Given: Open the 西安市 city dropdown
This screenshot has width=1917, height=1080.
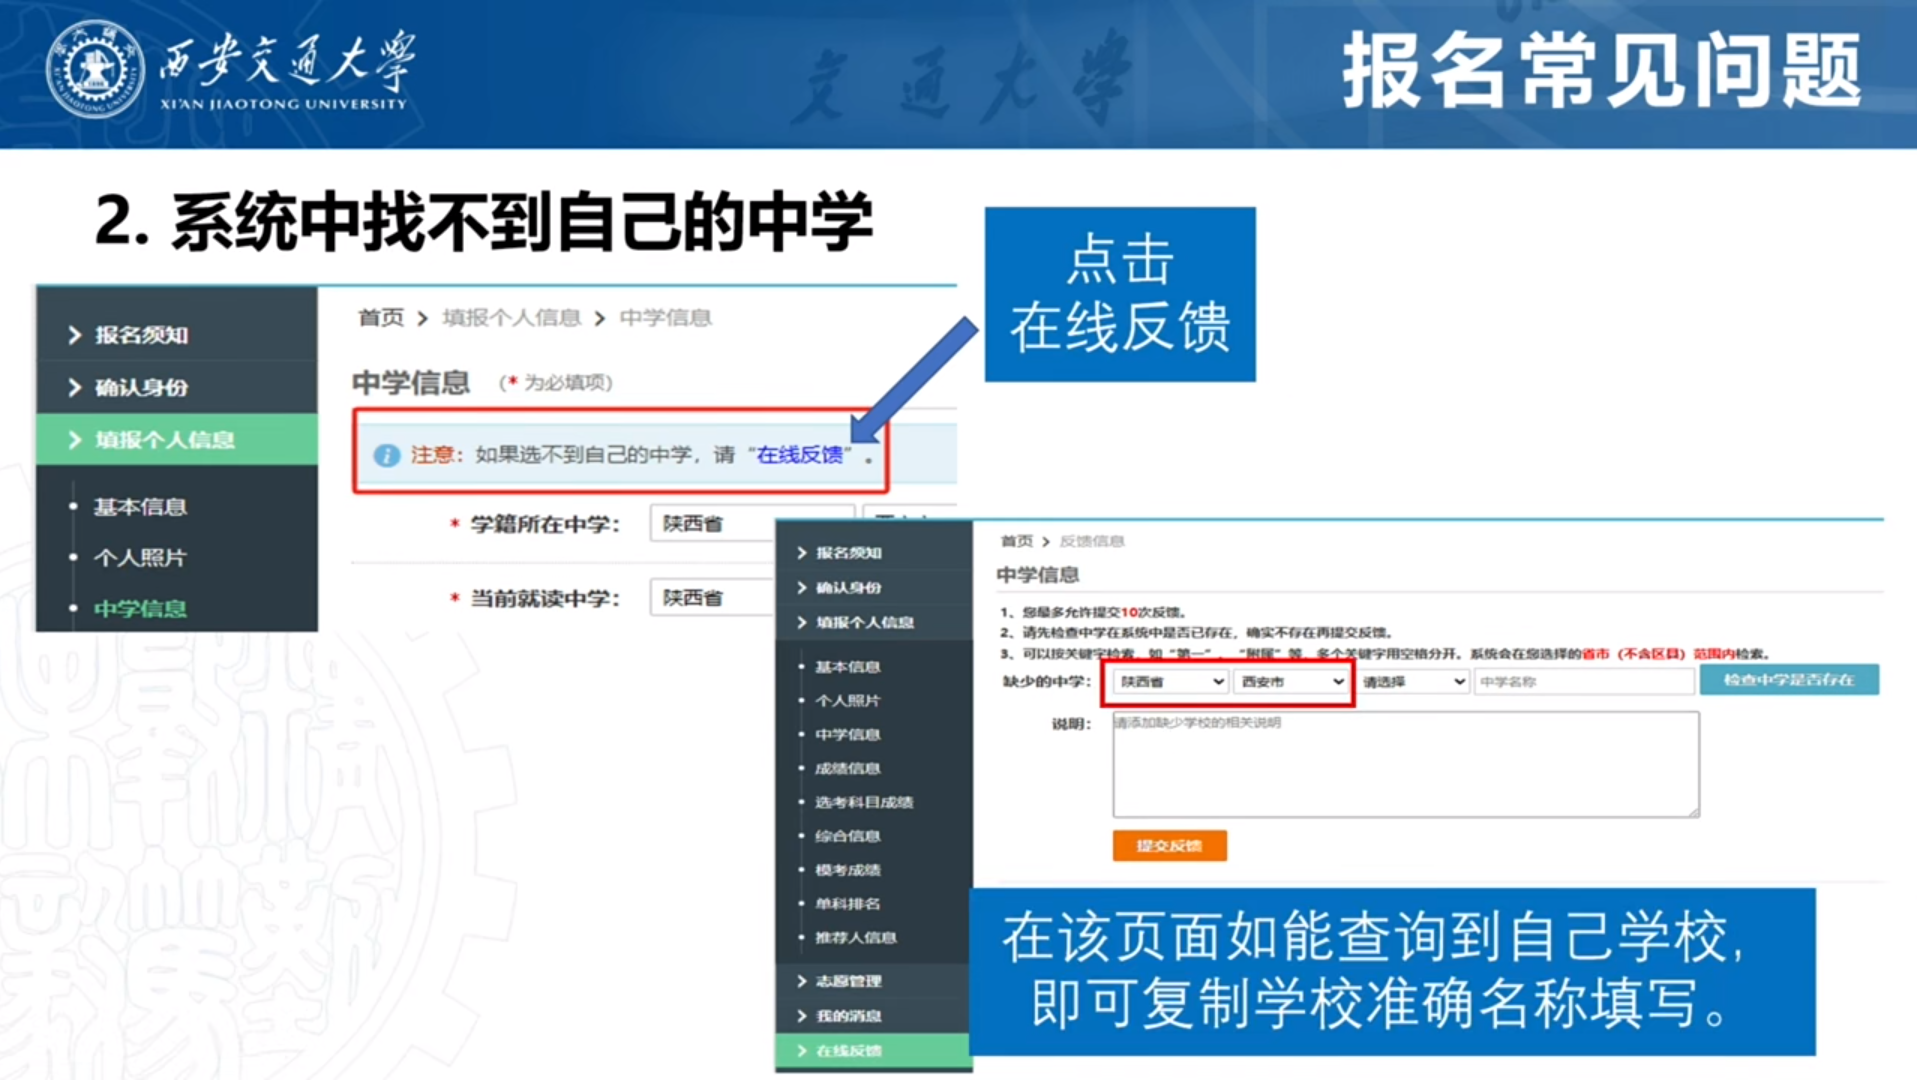Looking at the screenshot, I should coord(1291,682).
